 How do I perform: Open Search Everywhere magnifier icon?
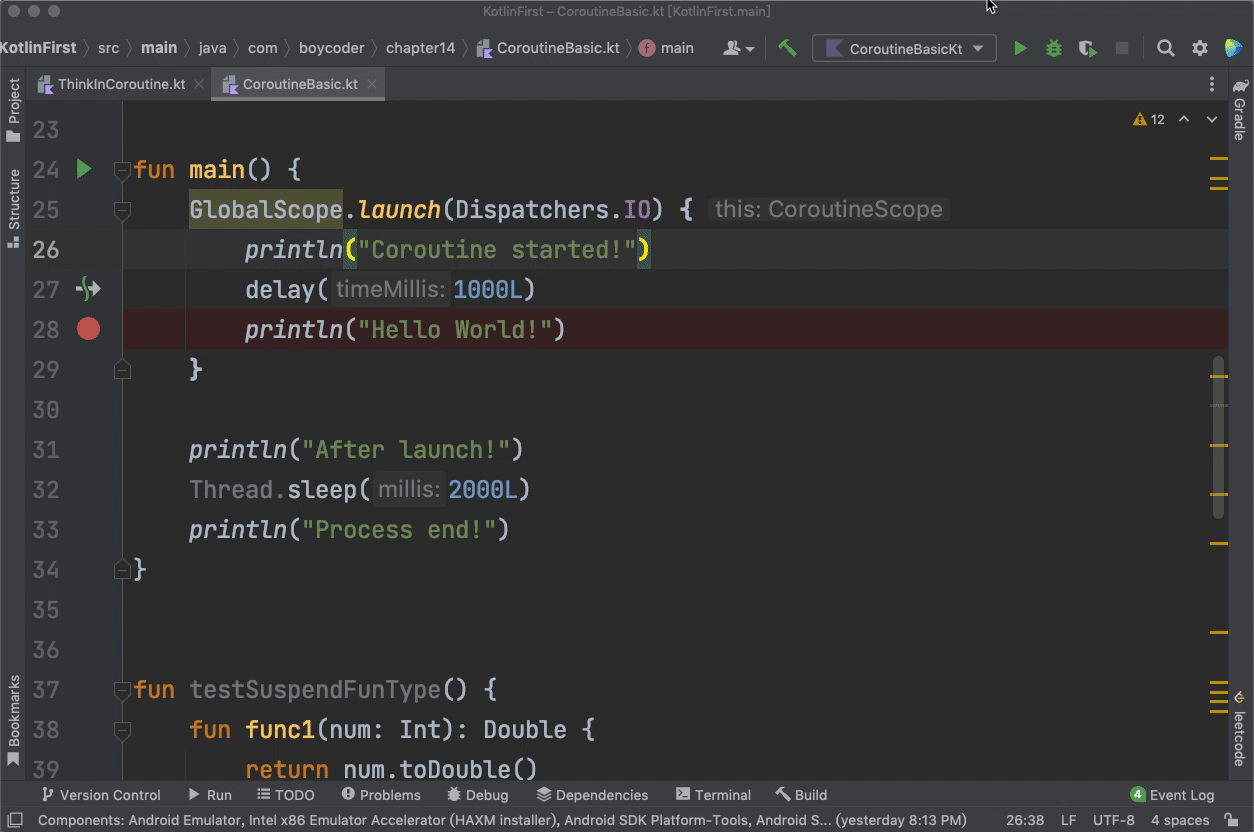(1165, 48)
